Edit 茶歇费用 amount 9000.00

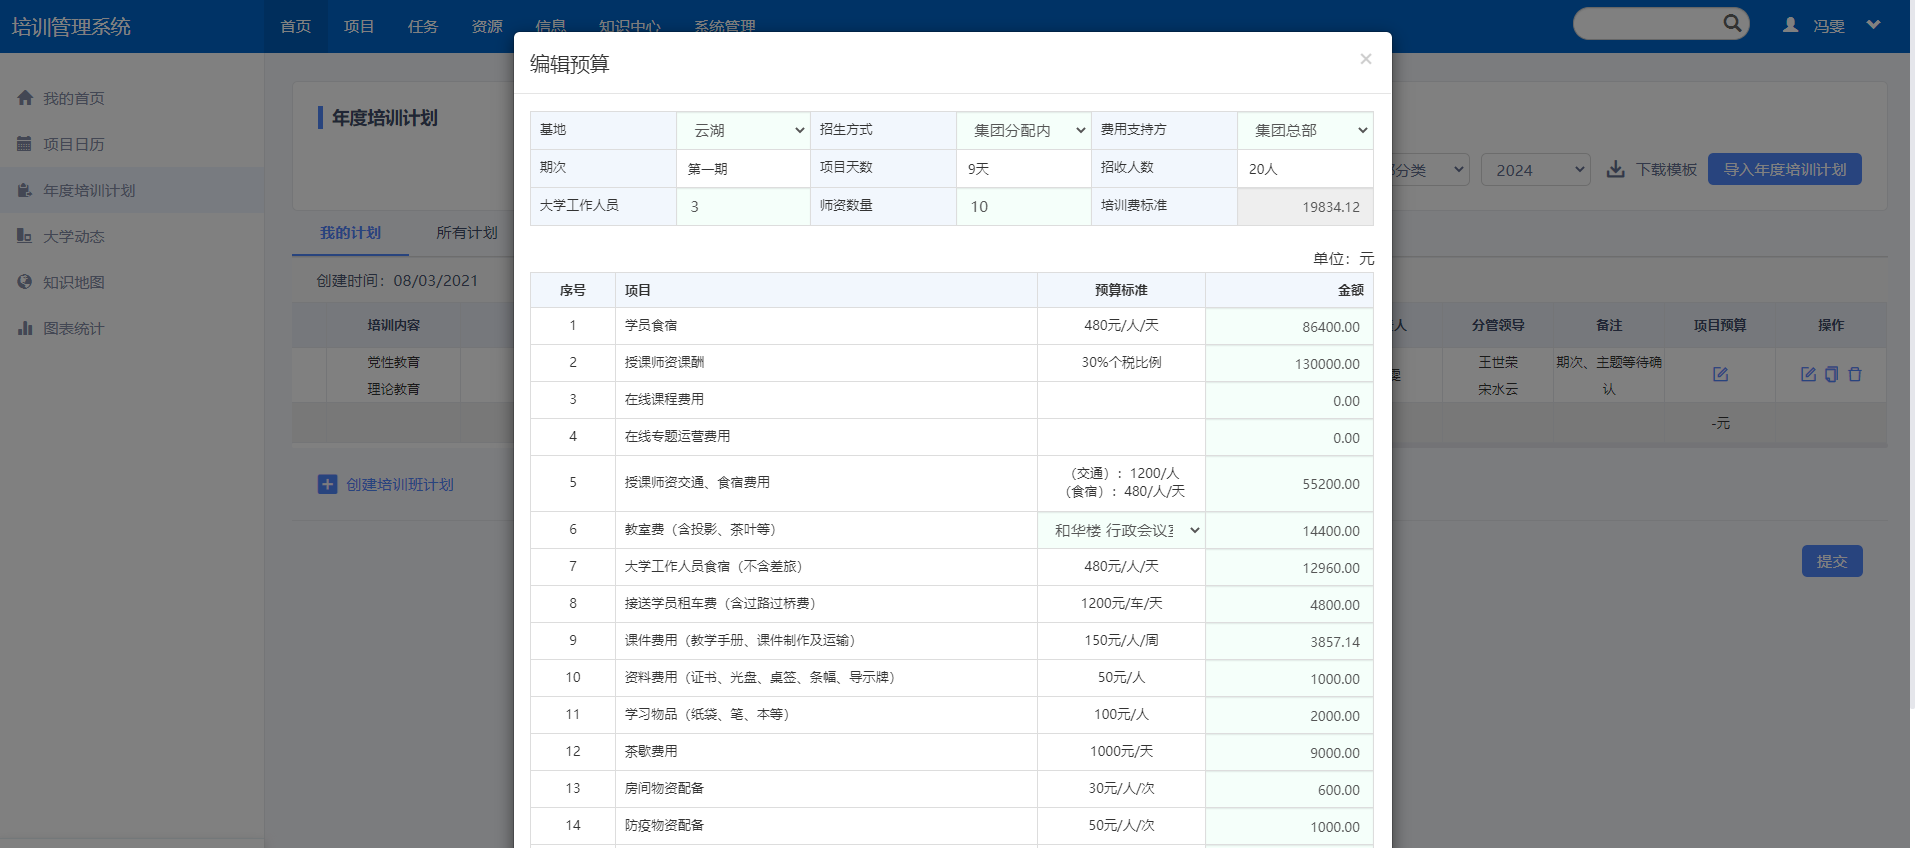tap(1289, 753)
